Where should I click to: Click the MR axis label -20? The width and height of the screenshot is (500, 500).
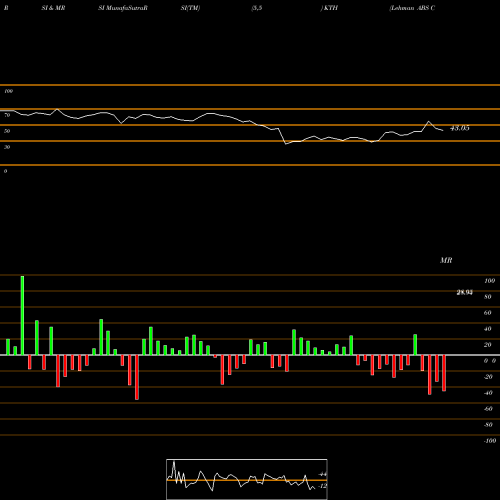pyautogui.click(x=488, y=377)
